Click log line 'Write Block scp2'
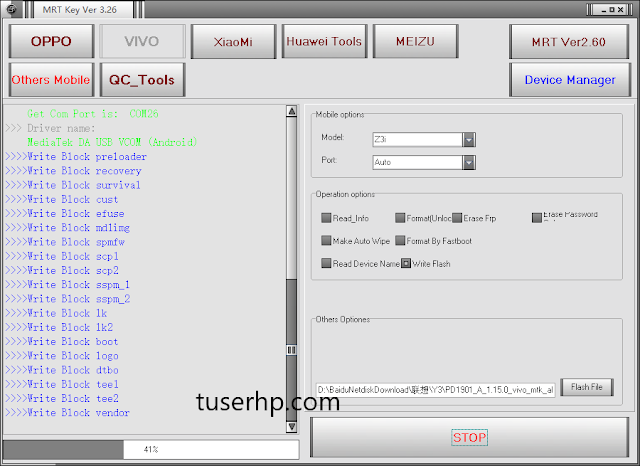Screen dimensions: 640x466 click(62, 271)
